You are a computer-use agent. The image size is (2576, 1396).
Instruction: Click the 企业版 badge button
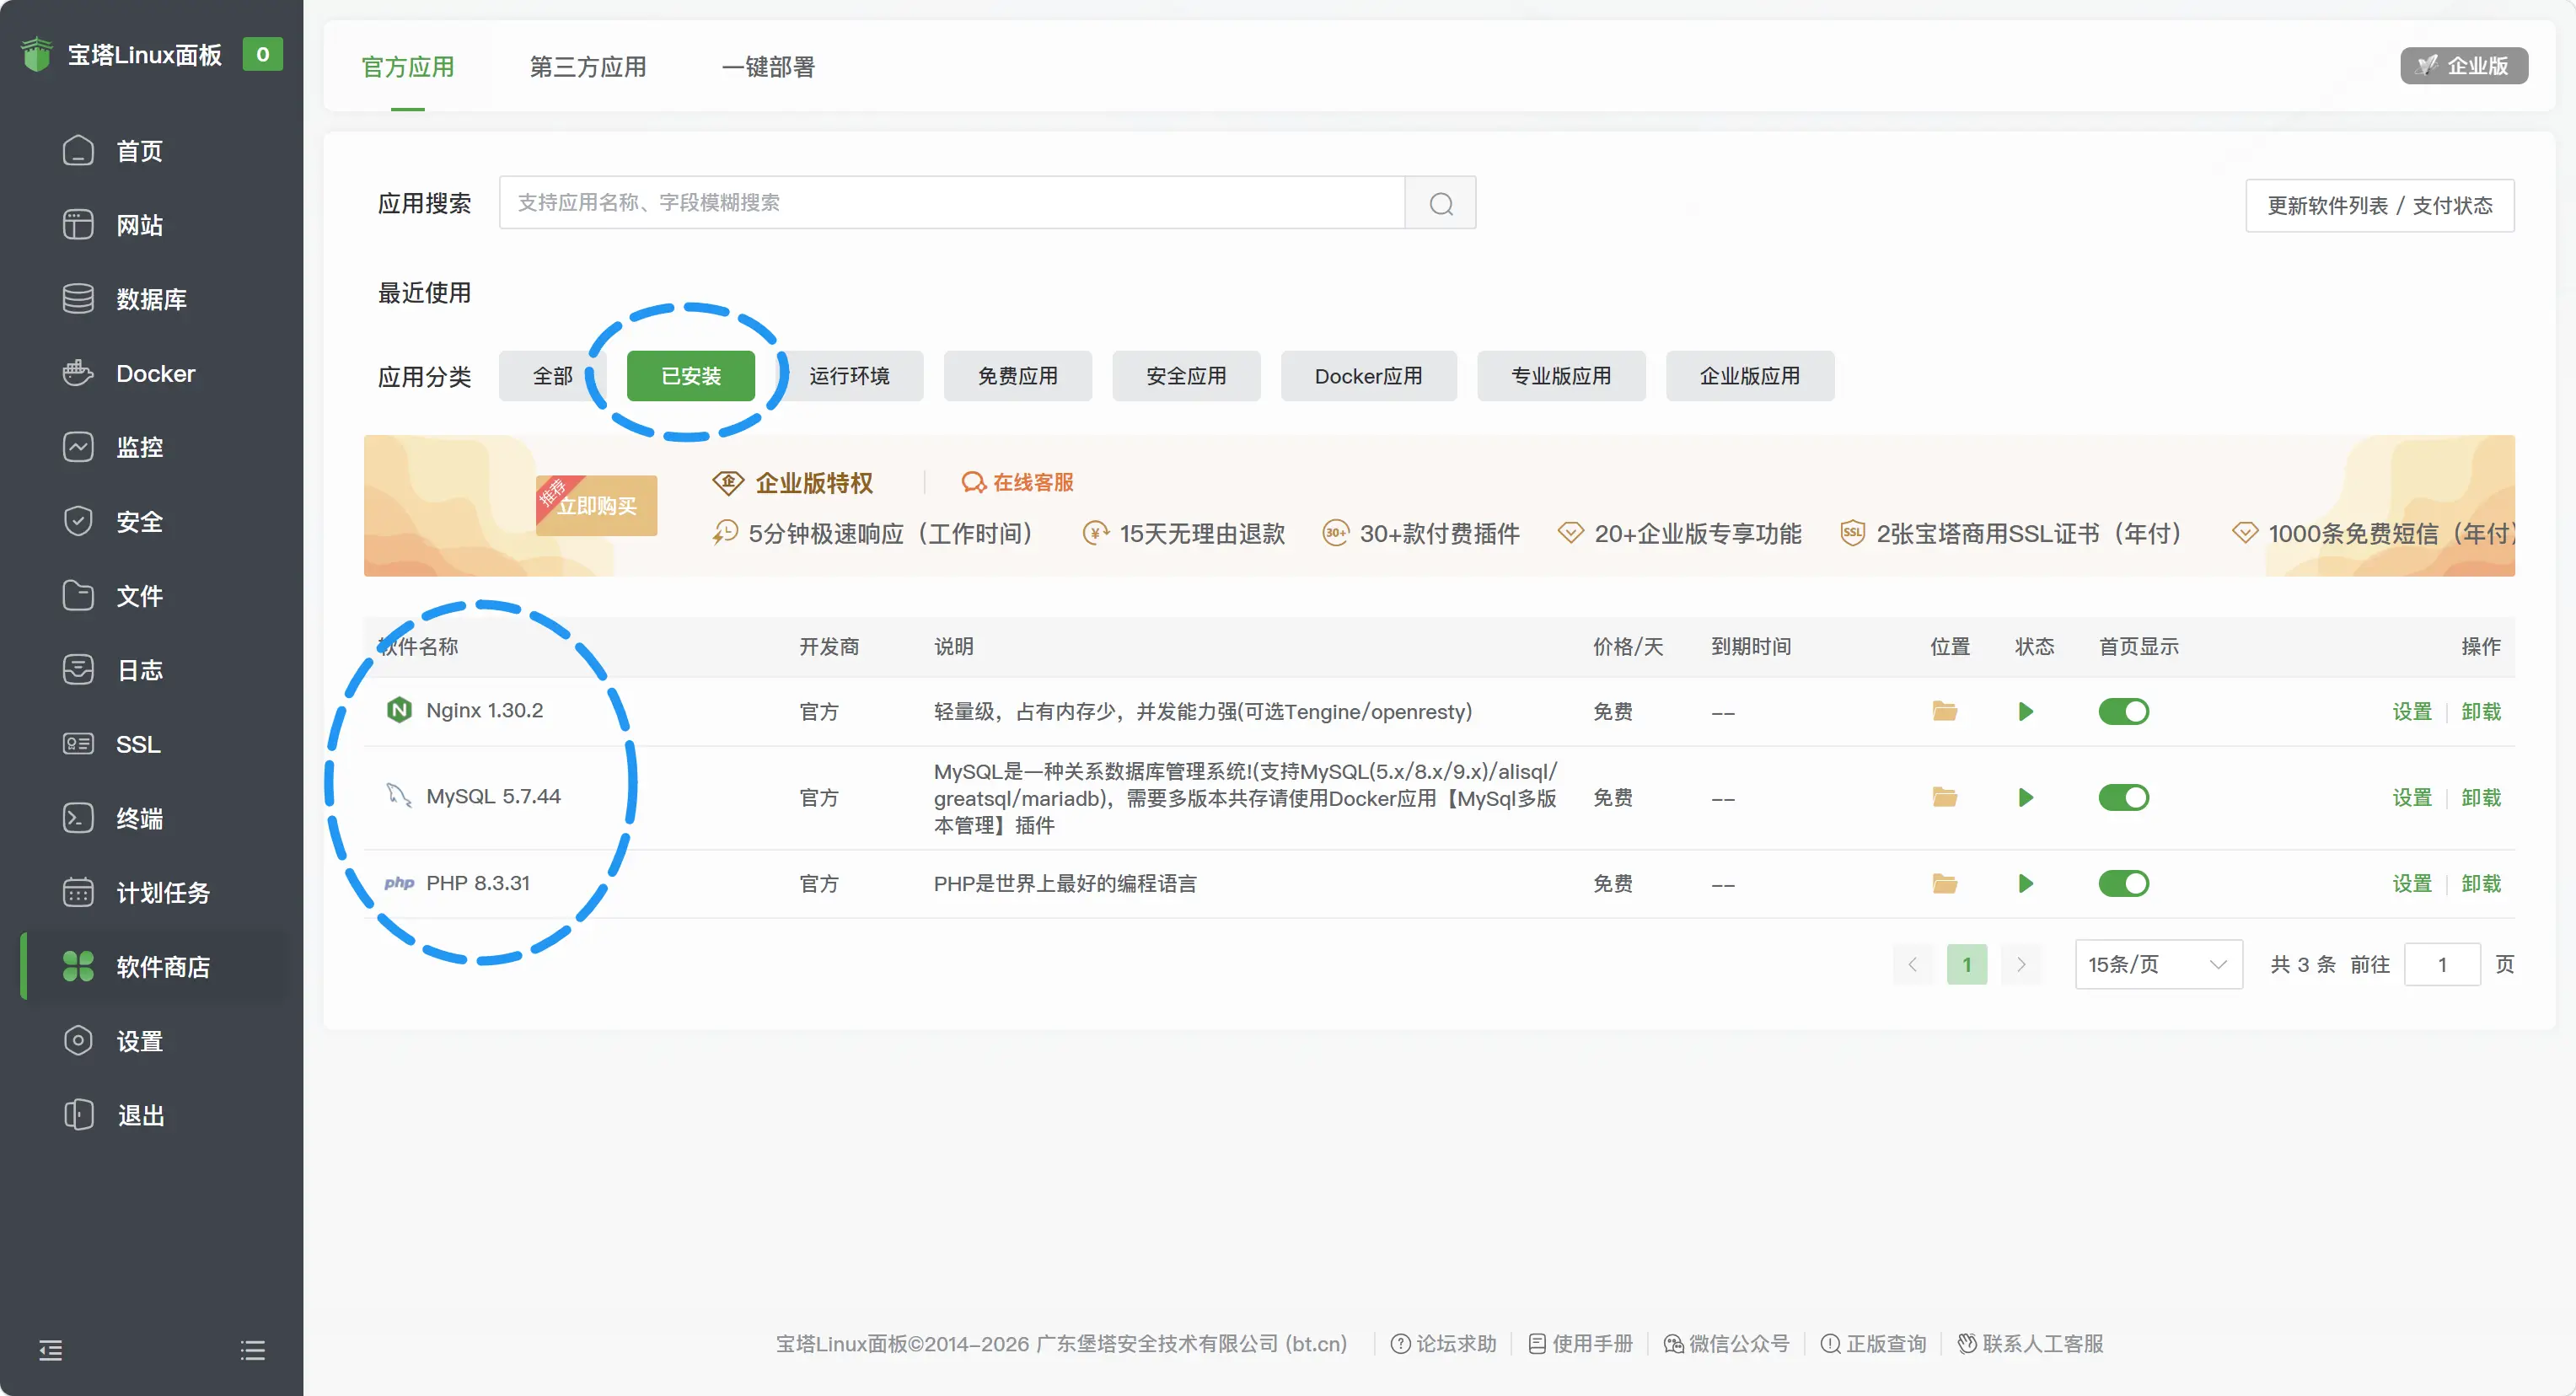tap(2464, 66)
